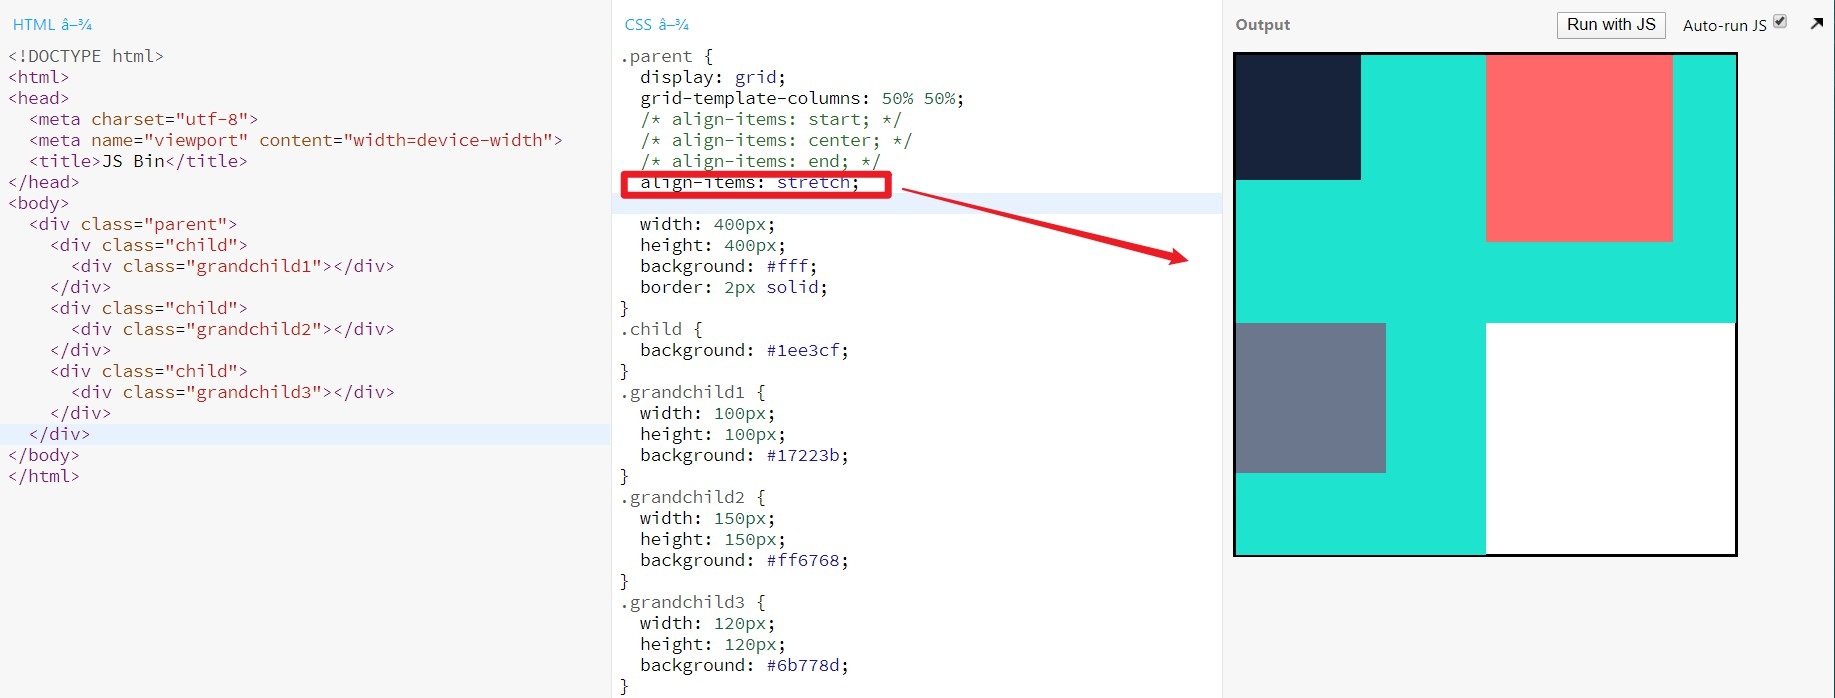Click the meta charset="utf-8" line
Viewport: 1835px width, 698px height.
[x=144, y=119]
